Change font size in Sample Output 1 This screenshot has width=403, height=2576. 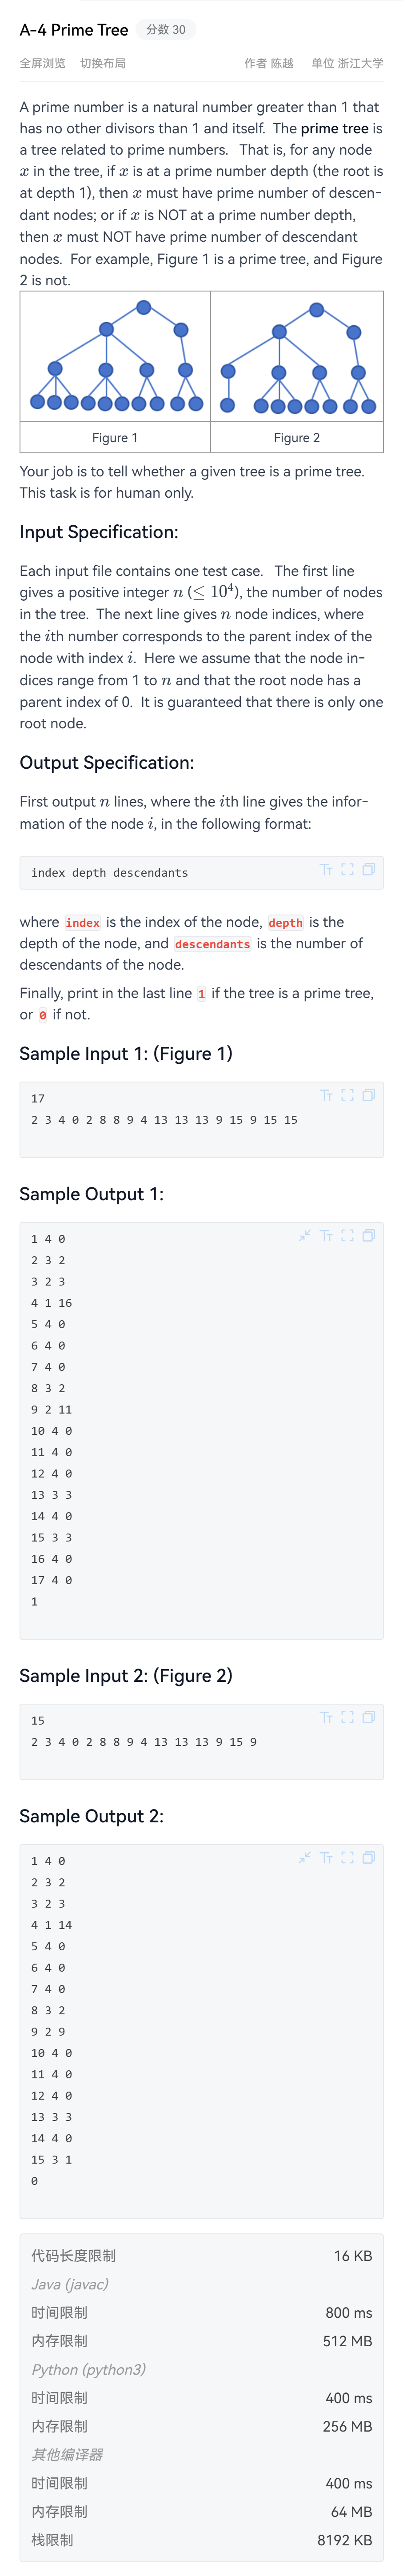point(326,1236)
